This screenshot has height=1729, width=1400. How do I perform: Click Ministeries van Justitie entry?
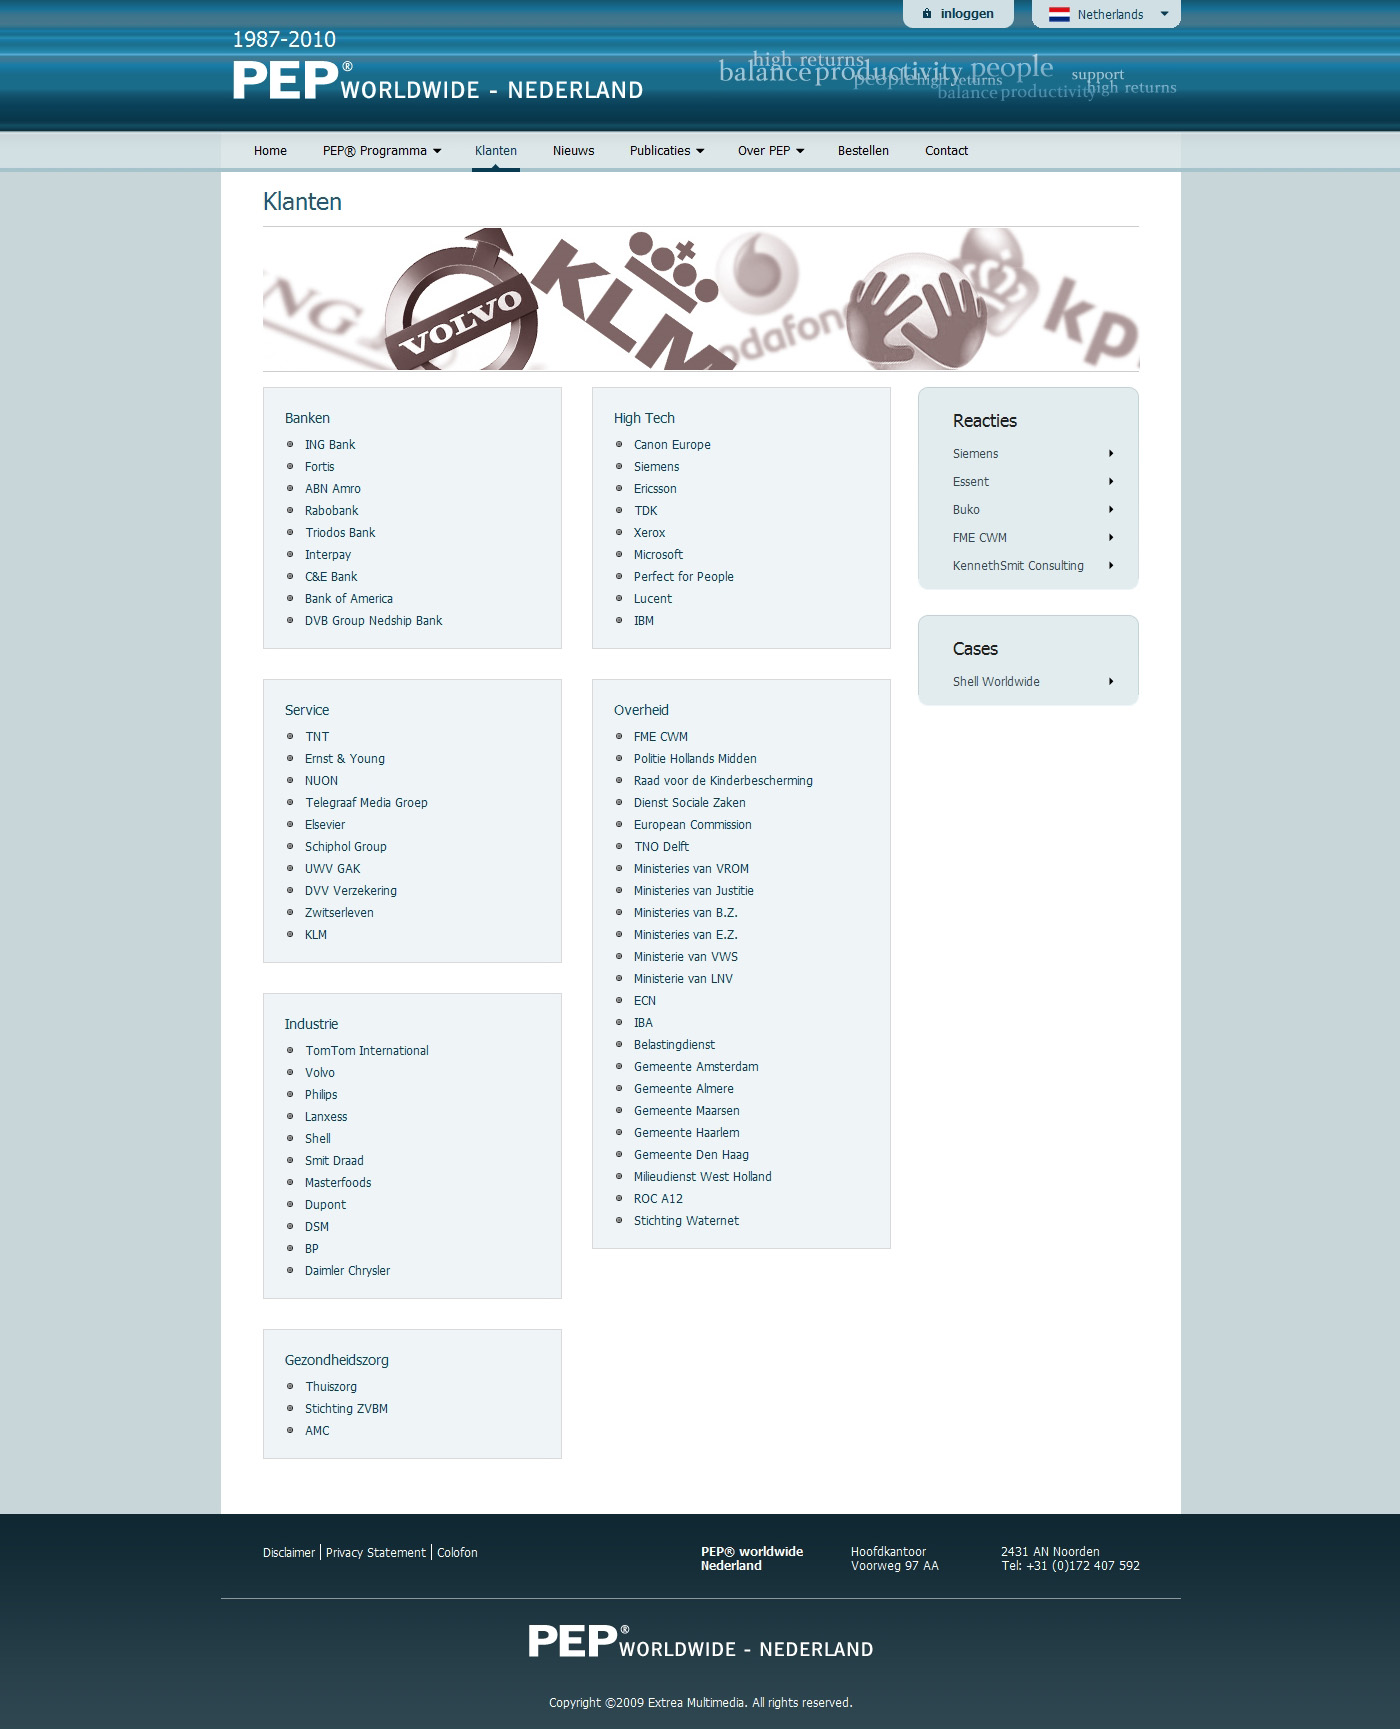point(694,891)
